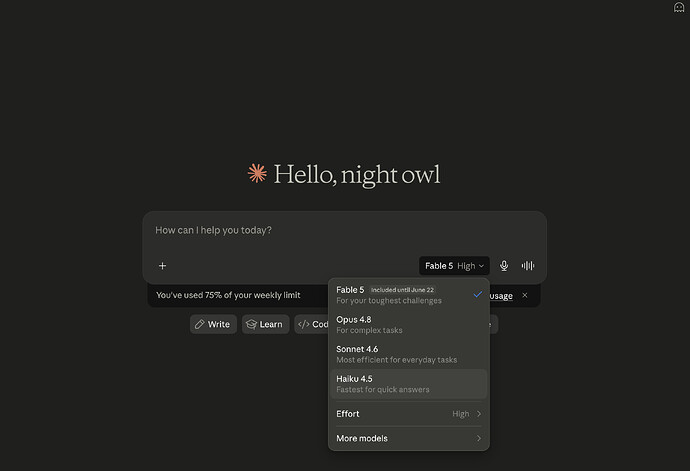This screenshot has height=471, width=690.
Task: Select Opus 4.8 model option
Action: (x=409, y=324)
